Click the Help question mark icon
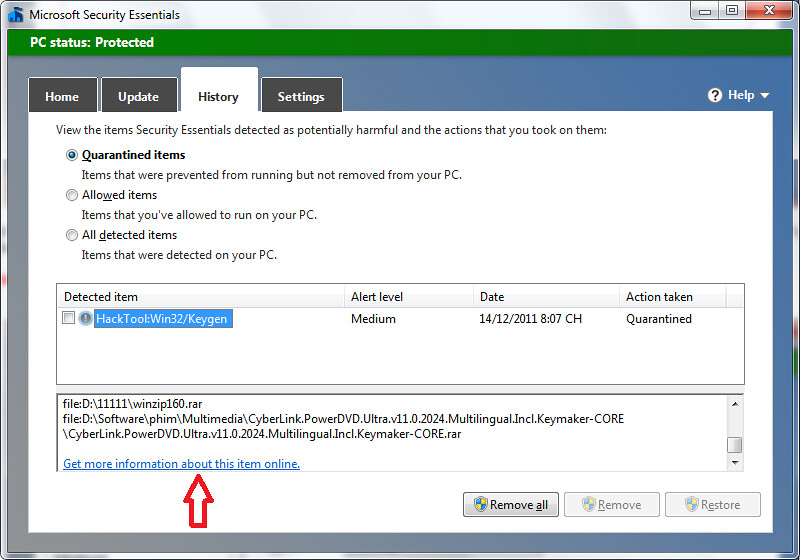This screenshot has height=560, width=800. click(715, 95)
